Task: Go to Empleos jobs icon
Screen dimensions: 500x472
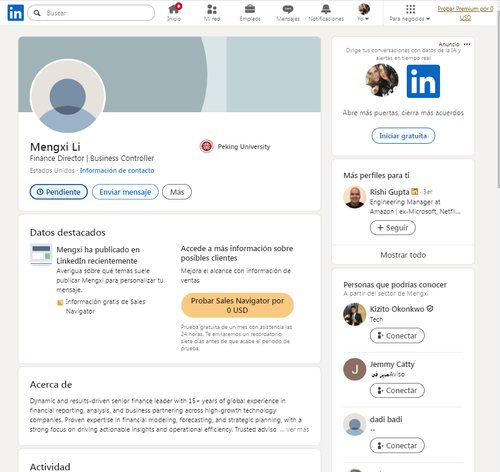Action: tap(250, 13)
